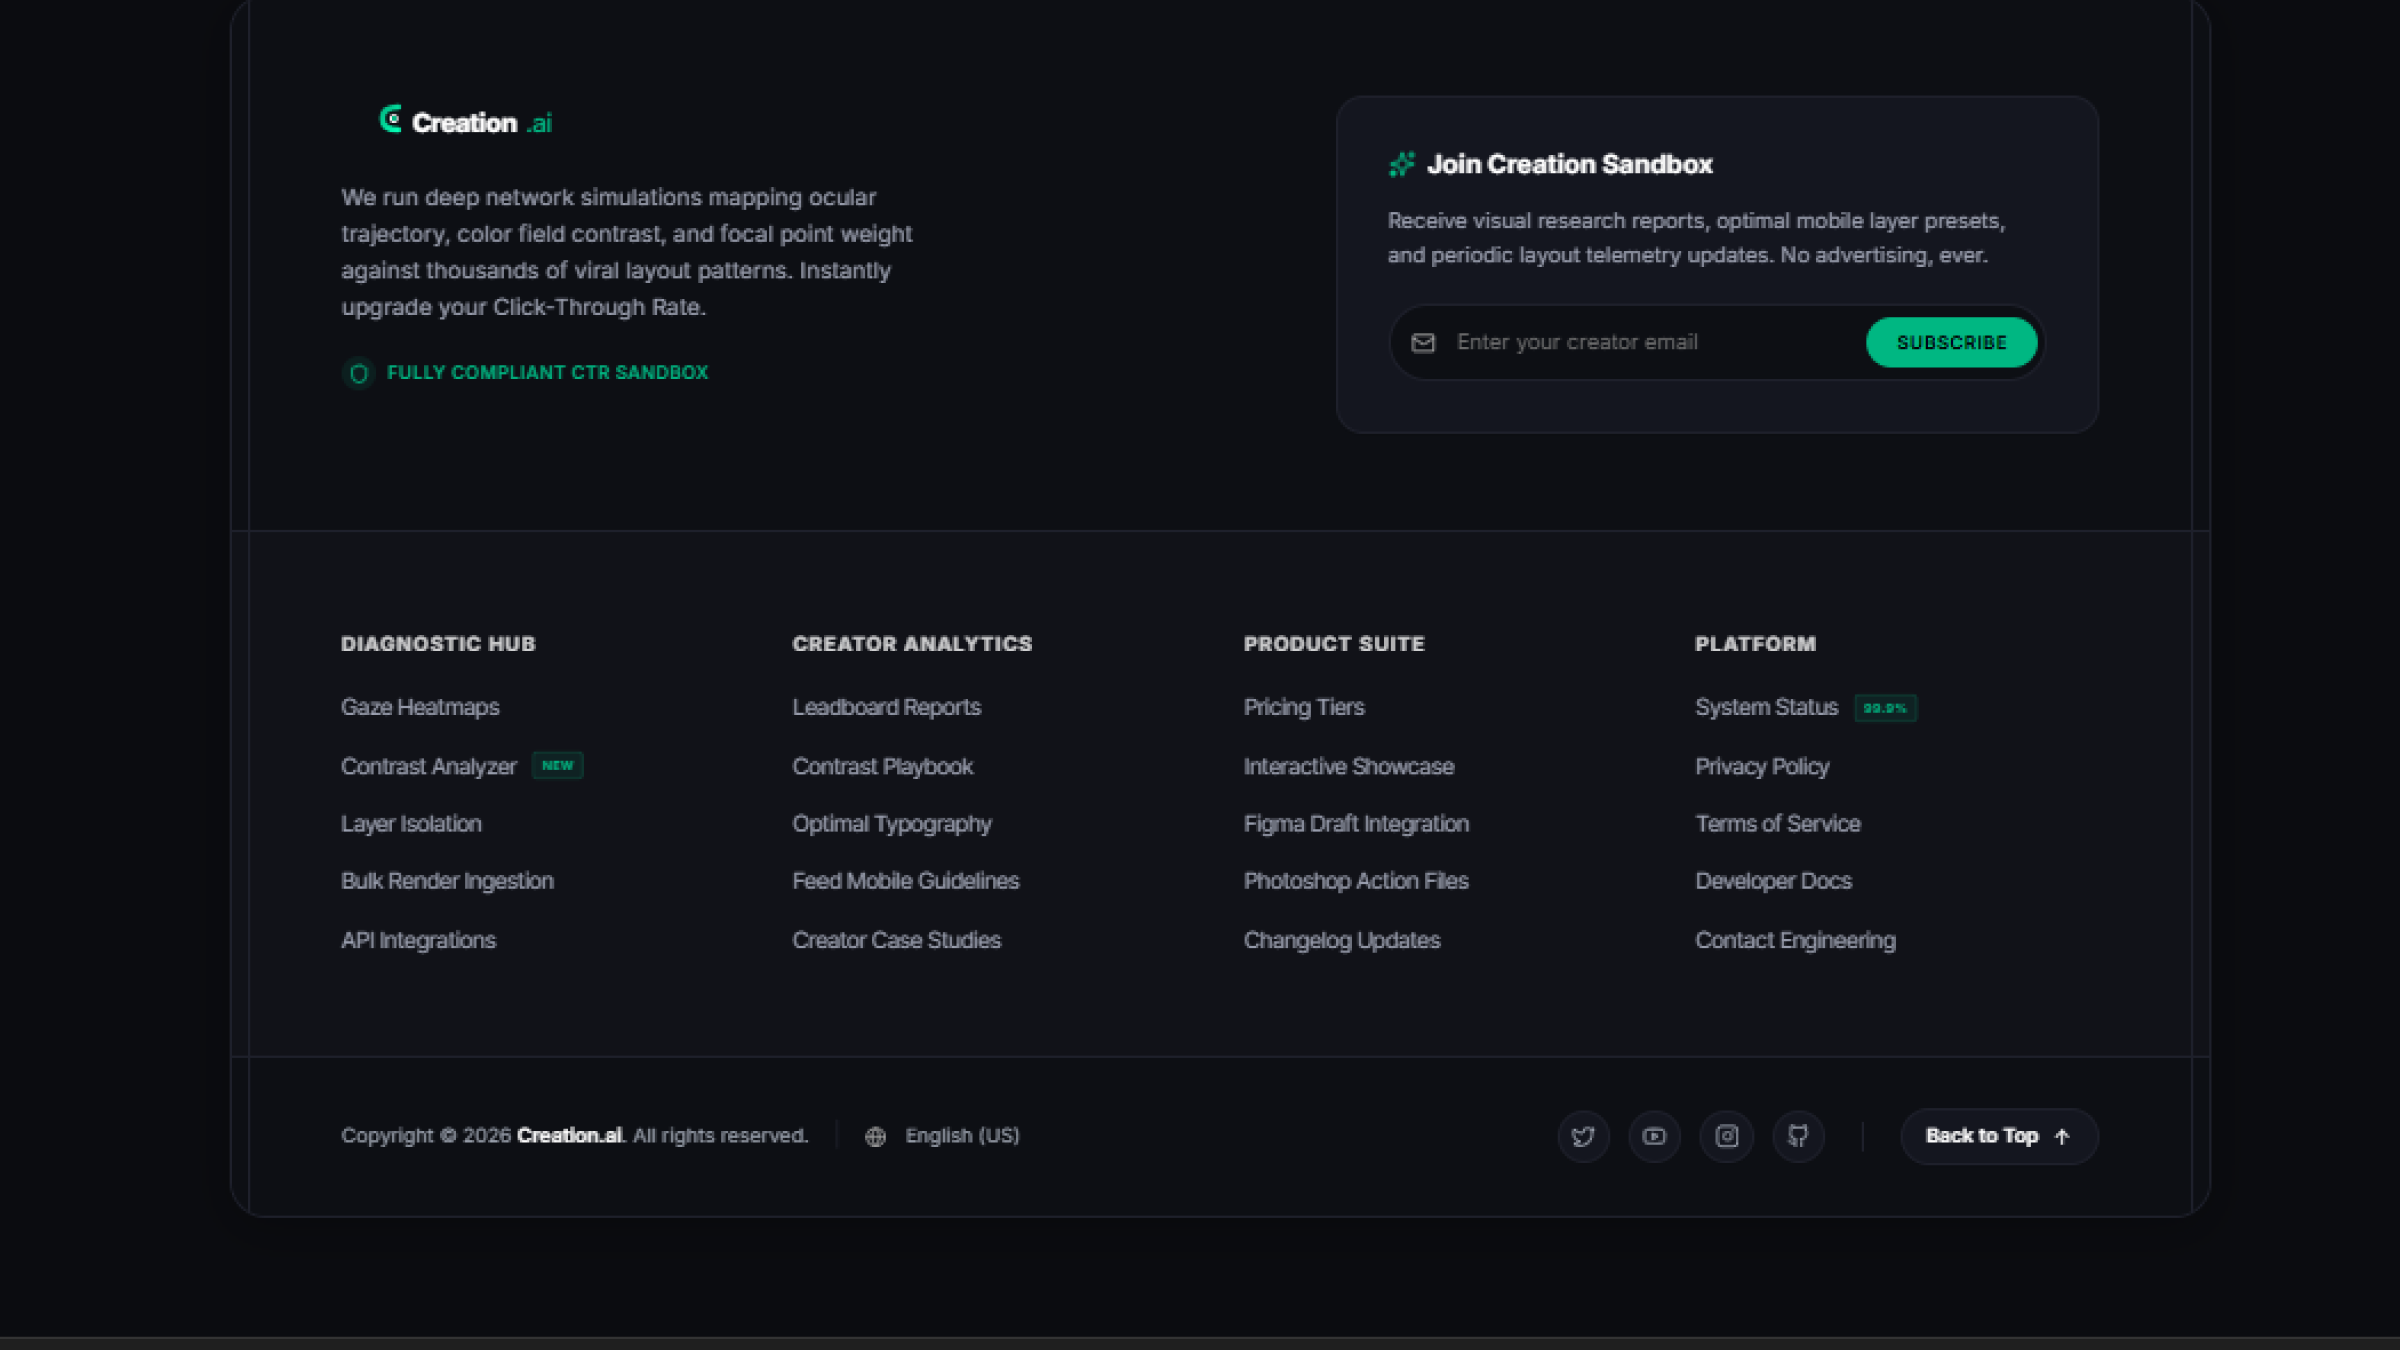This screenshot has width=2400, height=1350.
Task: Open Interactive Showcase link
Action: pyautogui.click(x=1348, y=766)
